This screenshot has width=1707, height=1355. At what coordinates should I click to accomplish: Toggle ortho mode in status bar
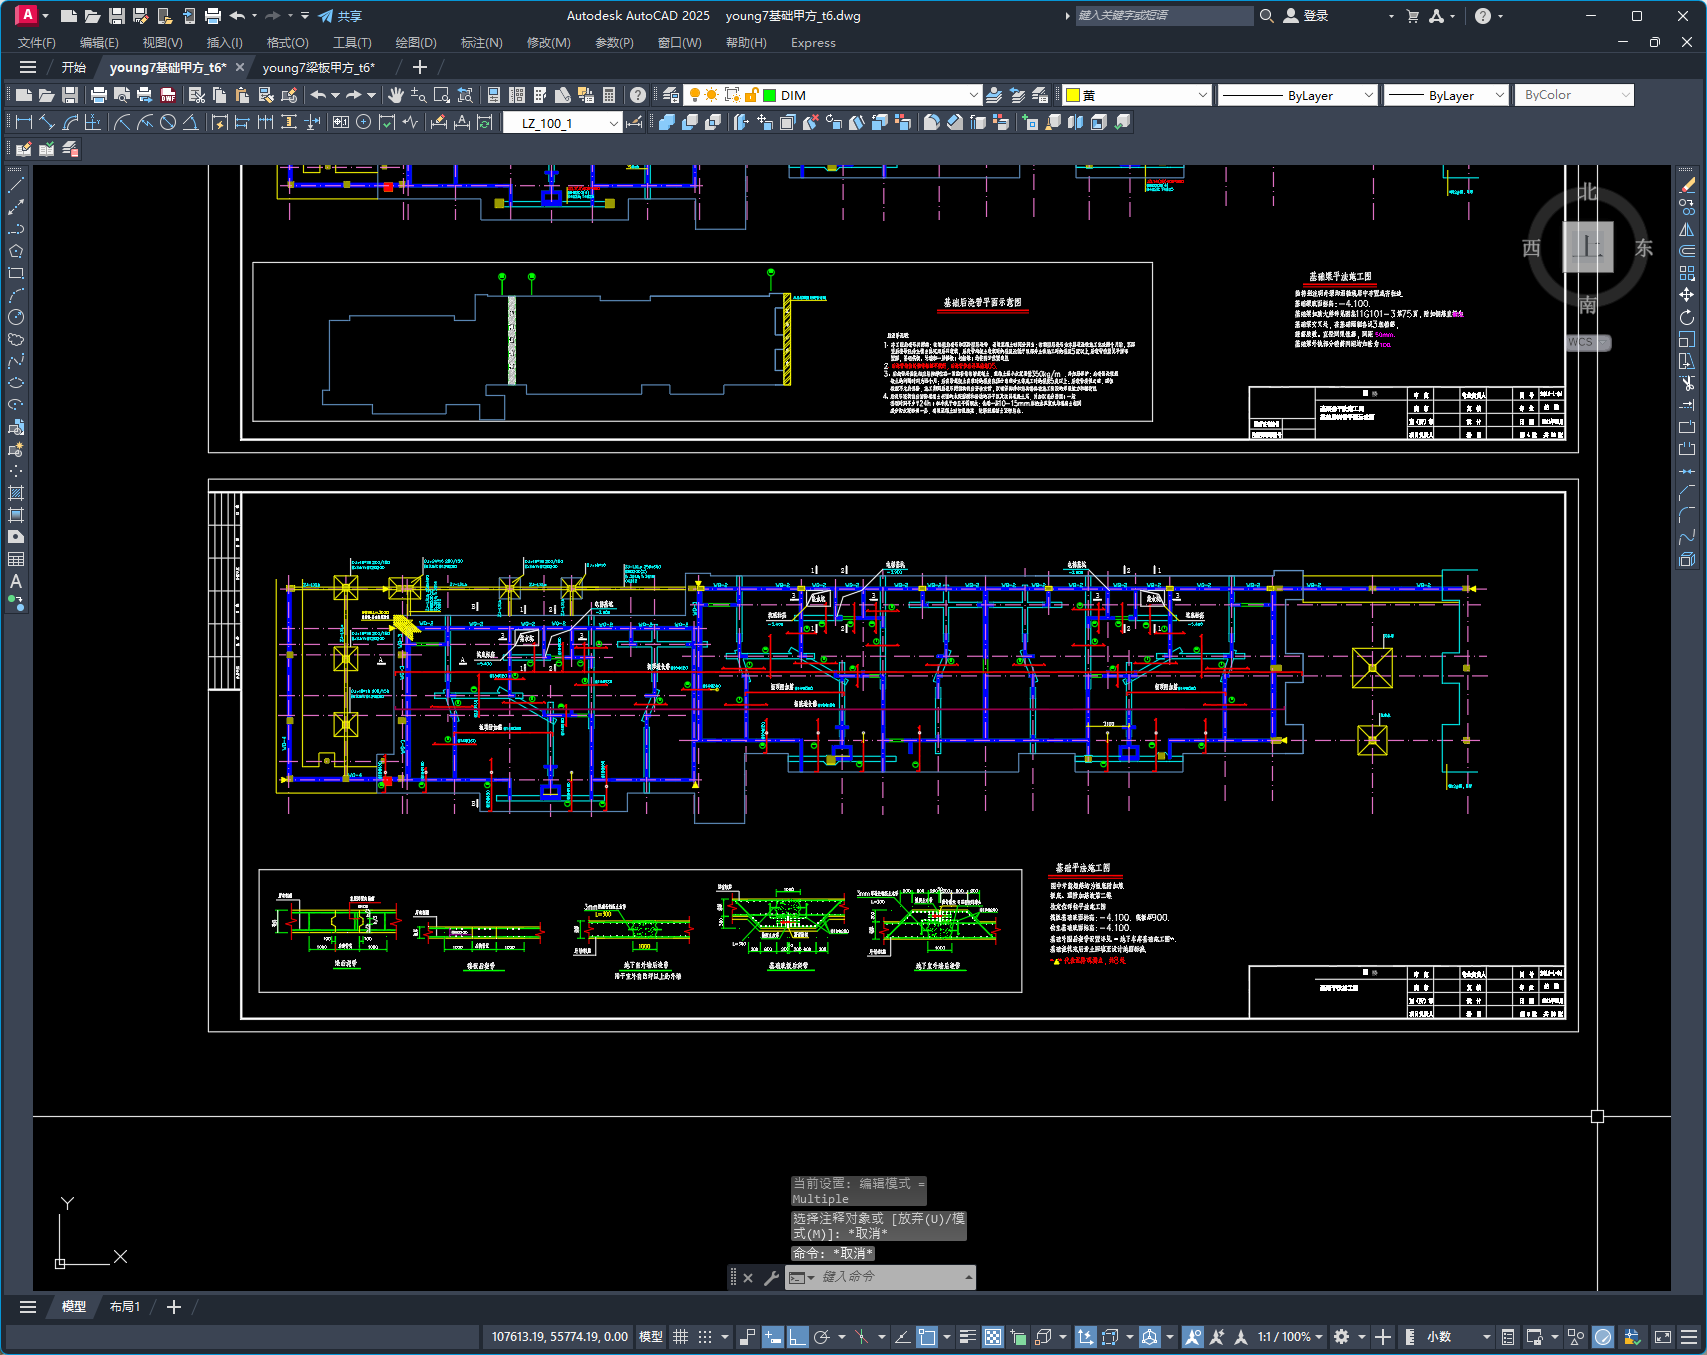coord(797,1337)
